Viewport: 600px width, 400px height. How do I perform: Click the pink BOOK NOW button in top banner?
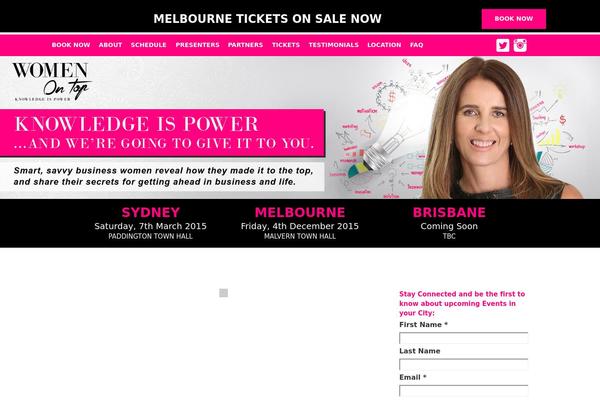point(514,19)
